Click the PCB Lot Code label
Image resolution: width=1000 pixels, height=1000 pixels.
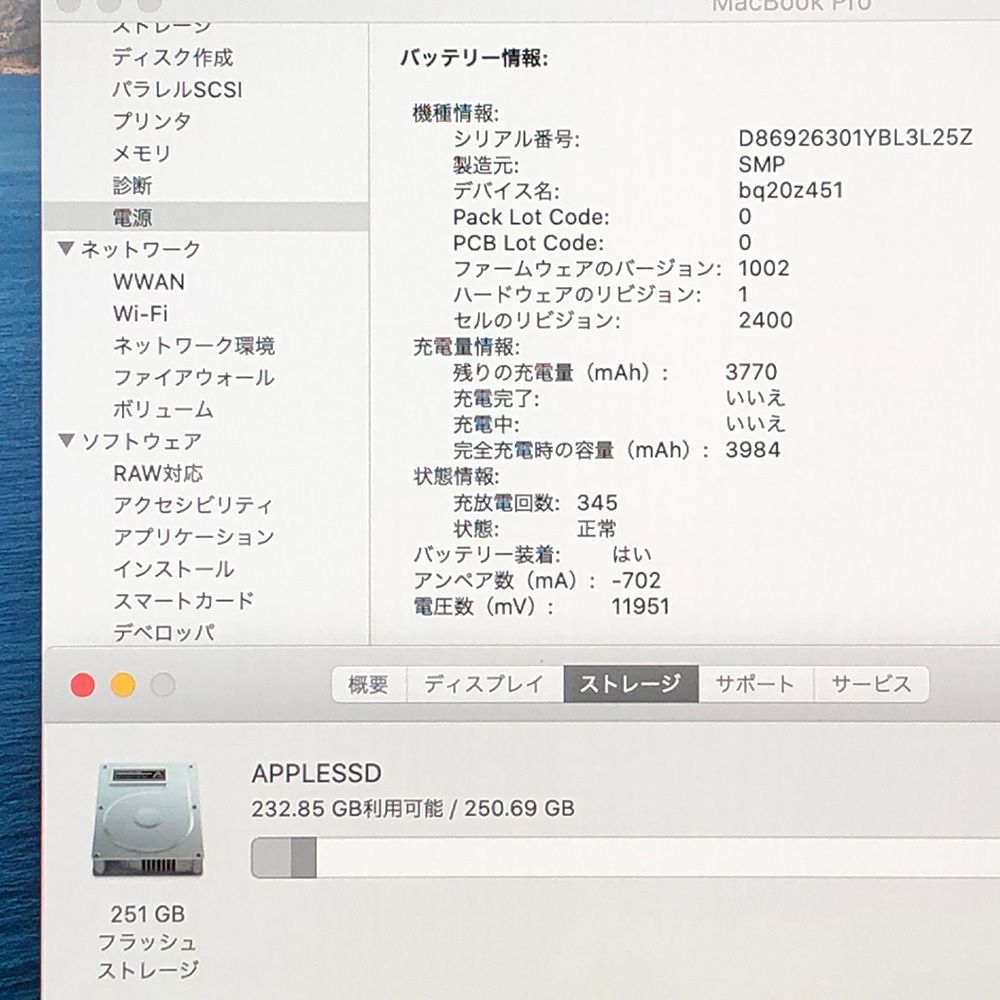point(527,242)
